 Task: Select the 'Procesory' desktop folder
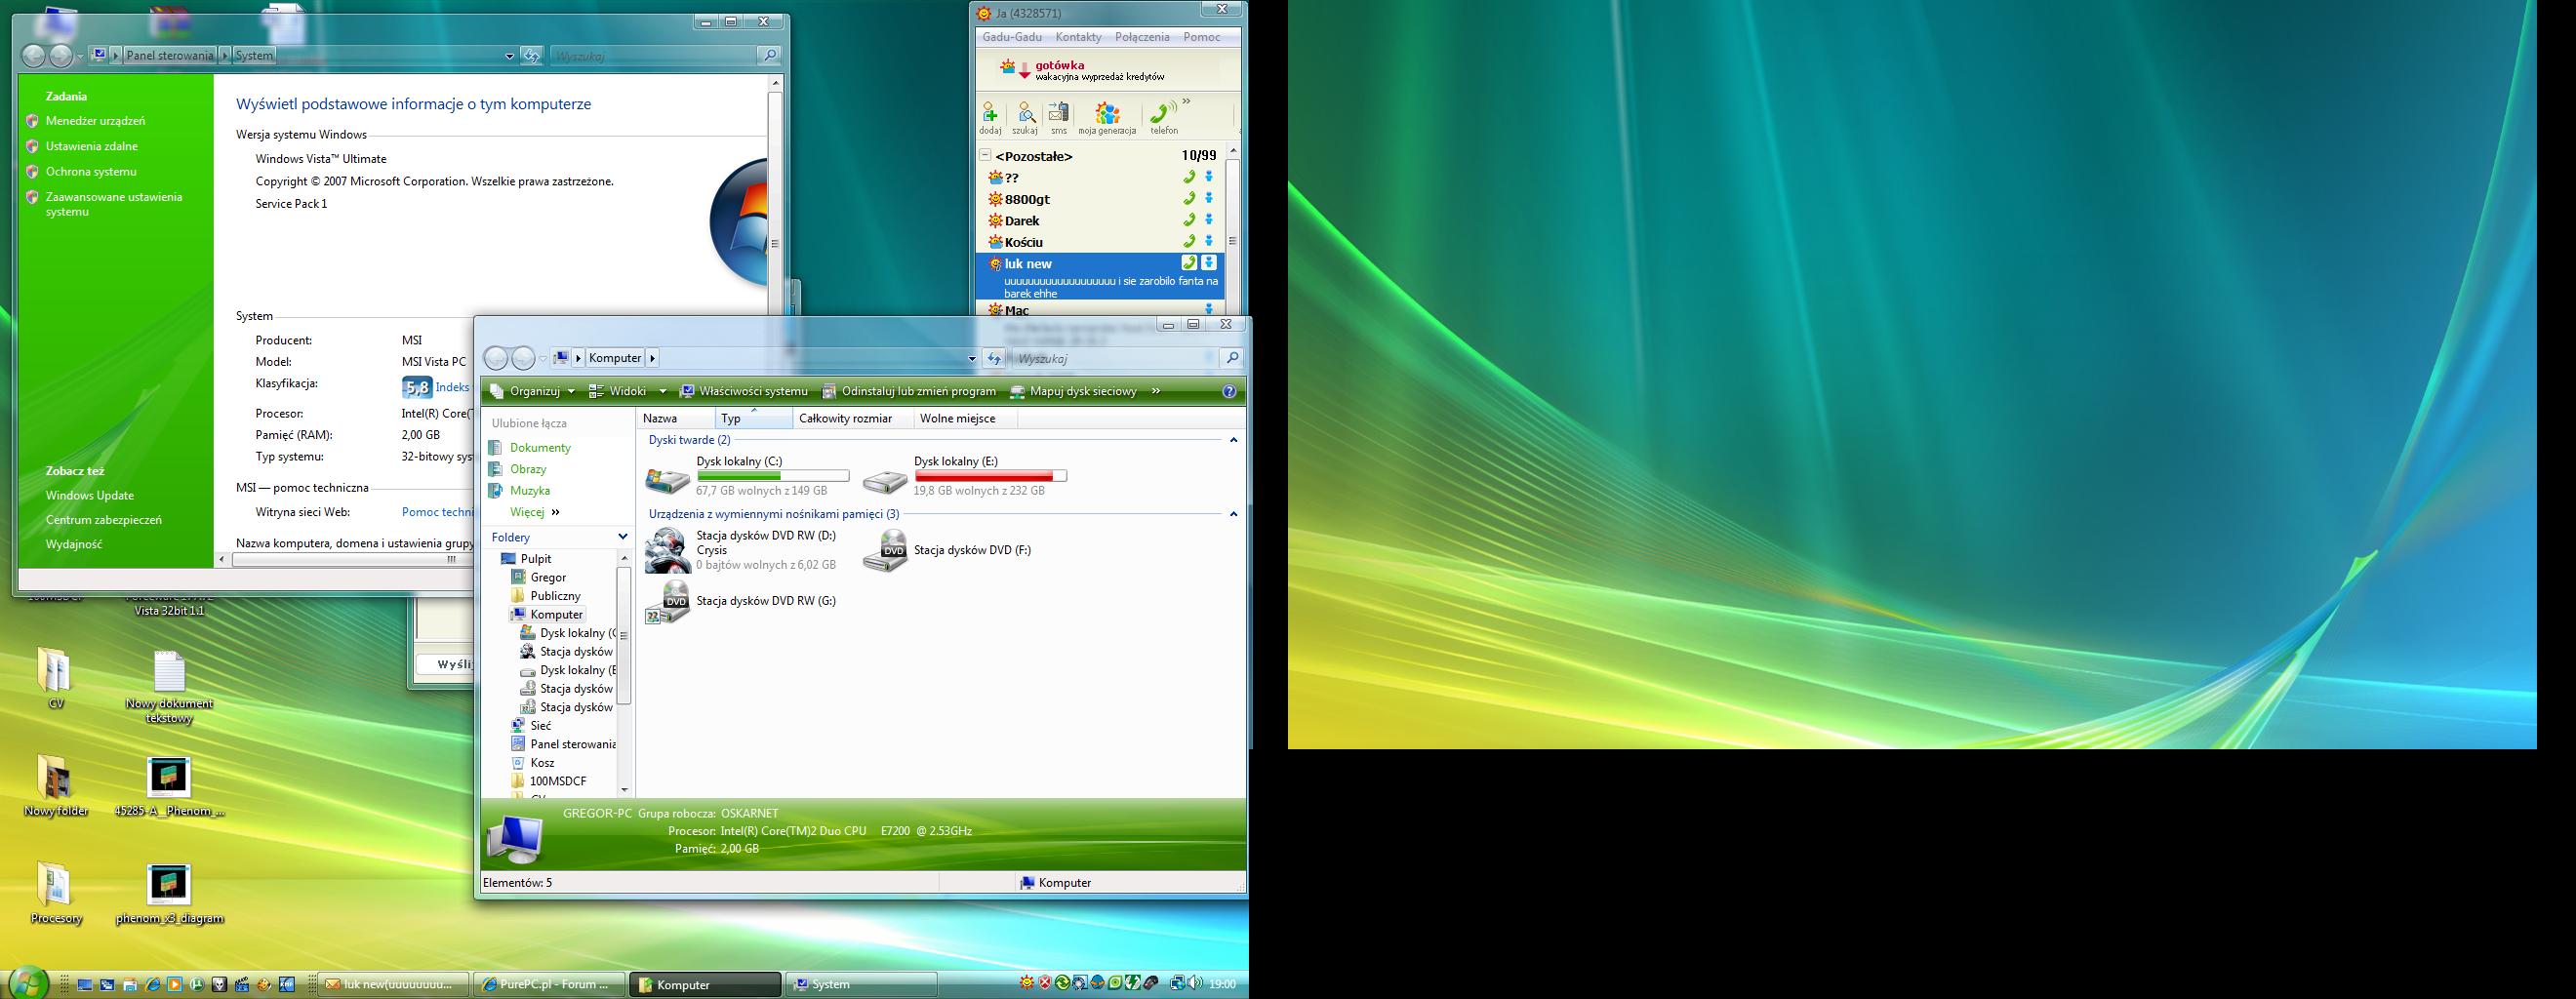click(x=56, y=893)
